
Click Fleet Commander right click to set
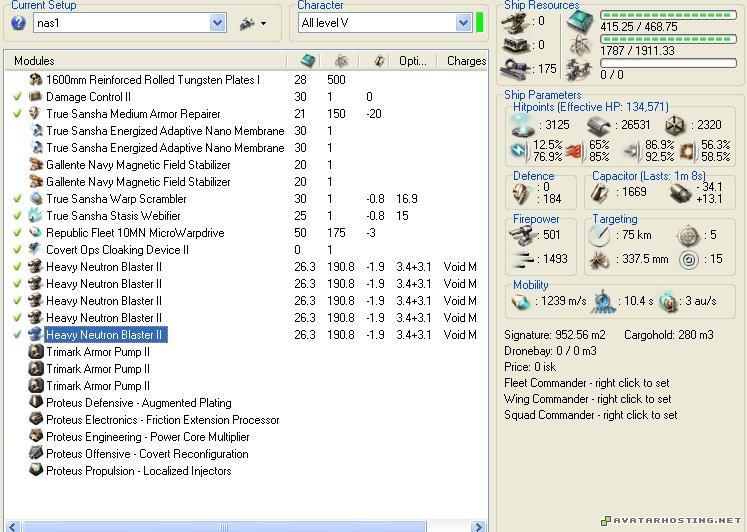tap(587, 383)
